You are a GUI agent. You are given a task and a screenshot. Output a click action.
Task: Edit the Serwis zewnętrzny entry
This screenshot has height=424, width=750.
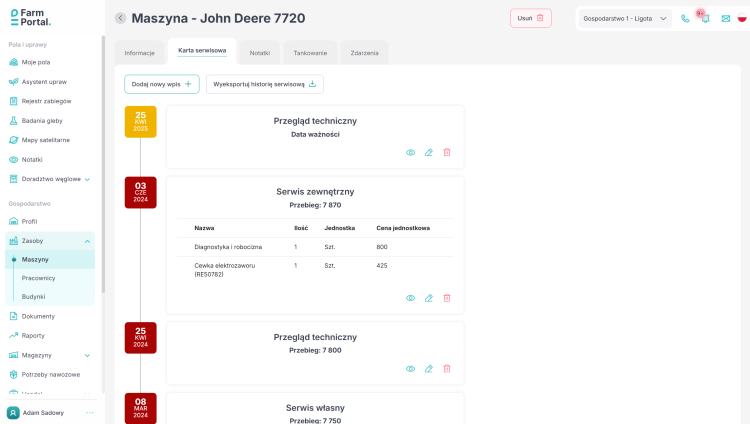tap(429, 298)
